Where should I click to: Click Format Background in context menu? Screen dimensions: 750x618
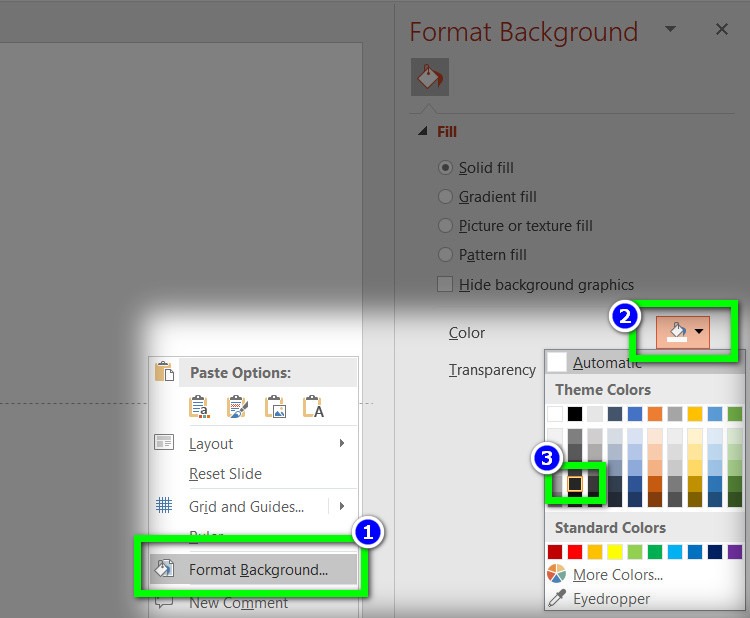[257, 570]
